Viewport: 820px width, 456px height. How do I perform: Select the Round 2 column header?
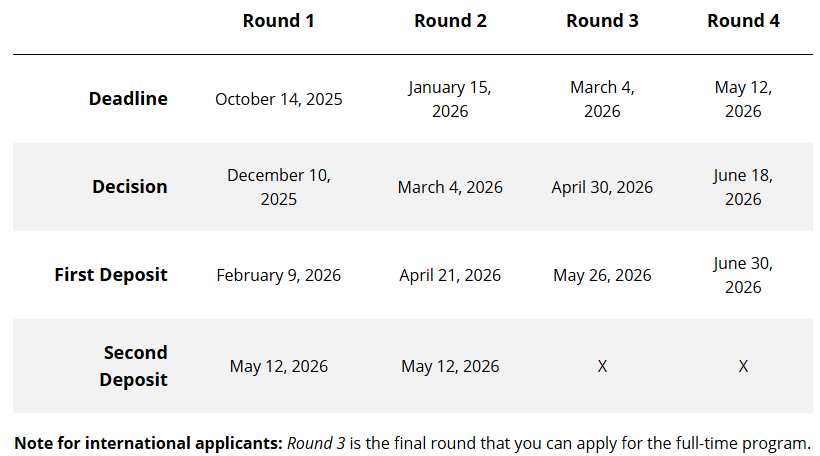coord(450,21)
